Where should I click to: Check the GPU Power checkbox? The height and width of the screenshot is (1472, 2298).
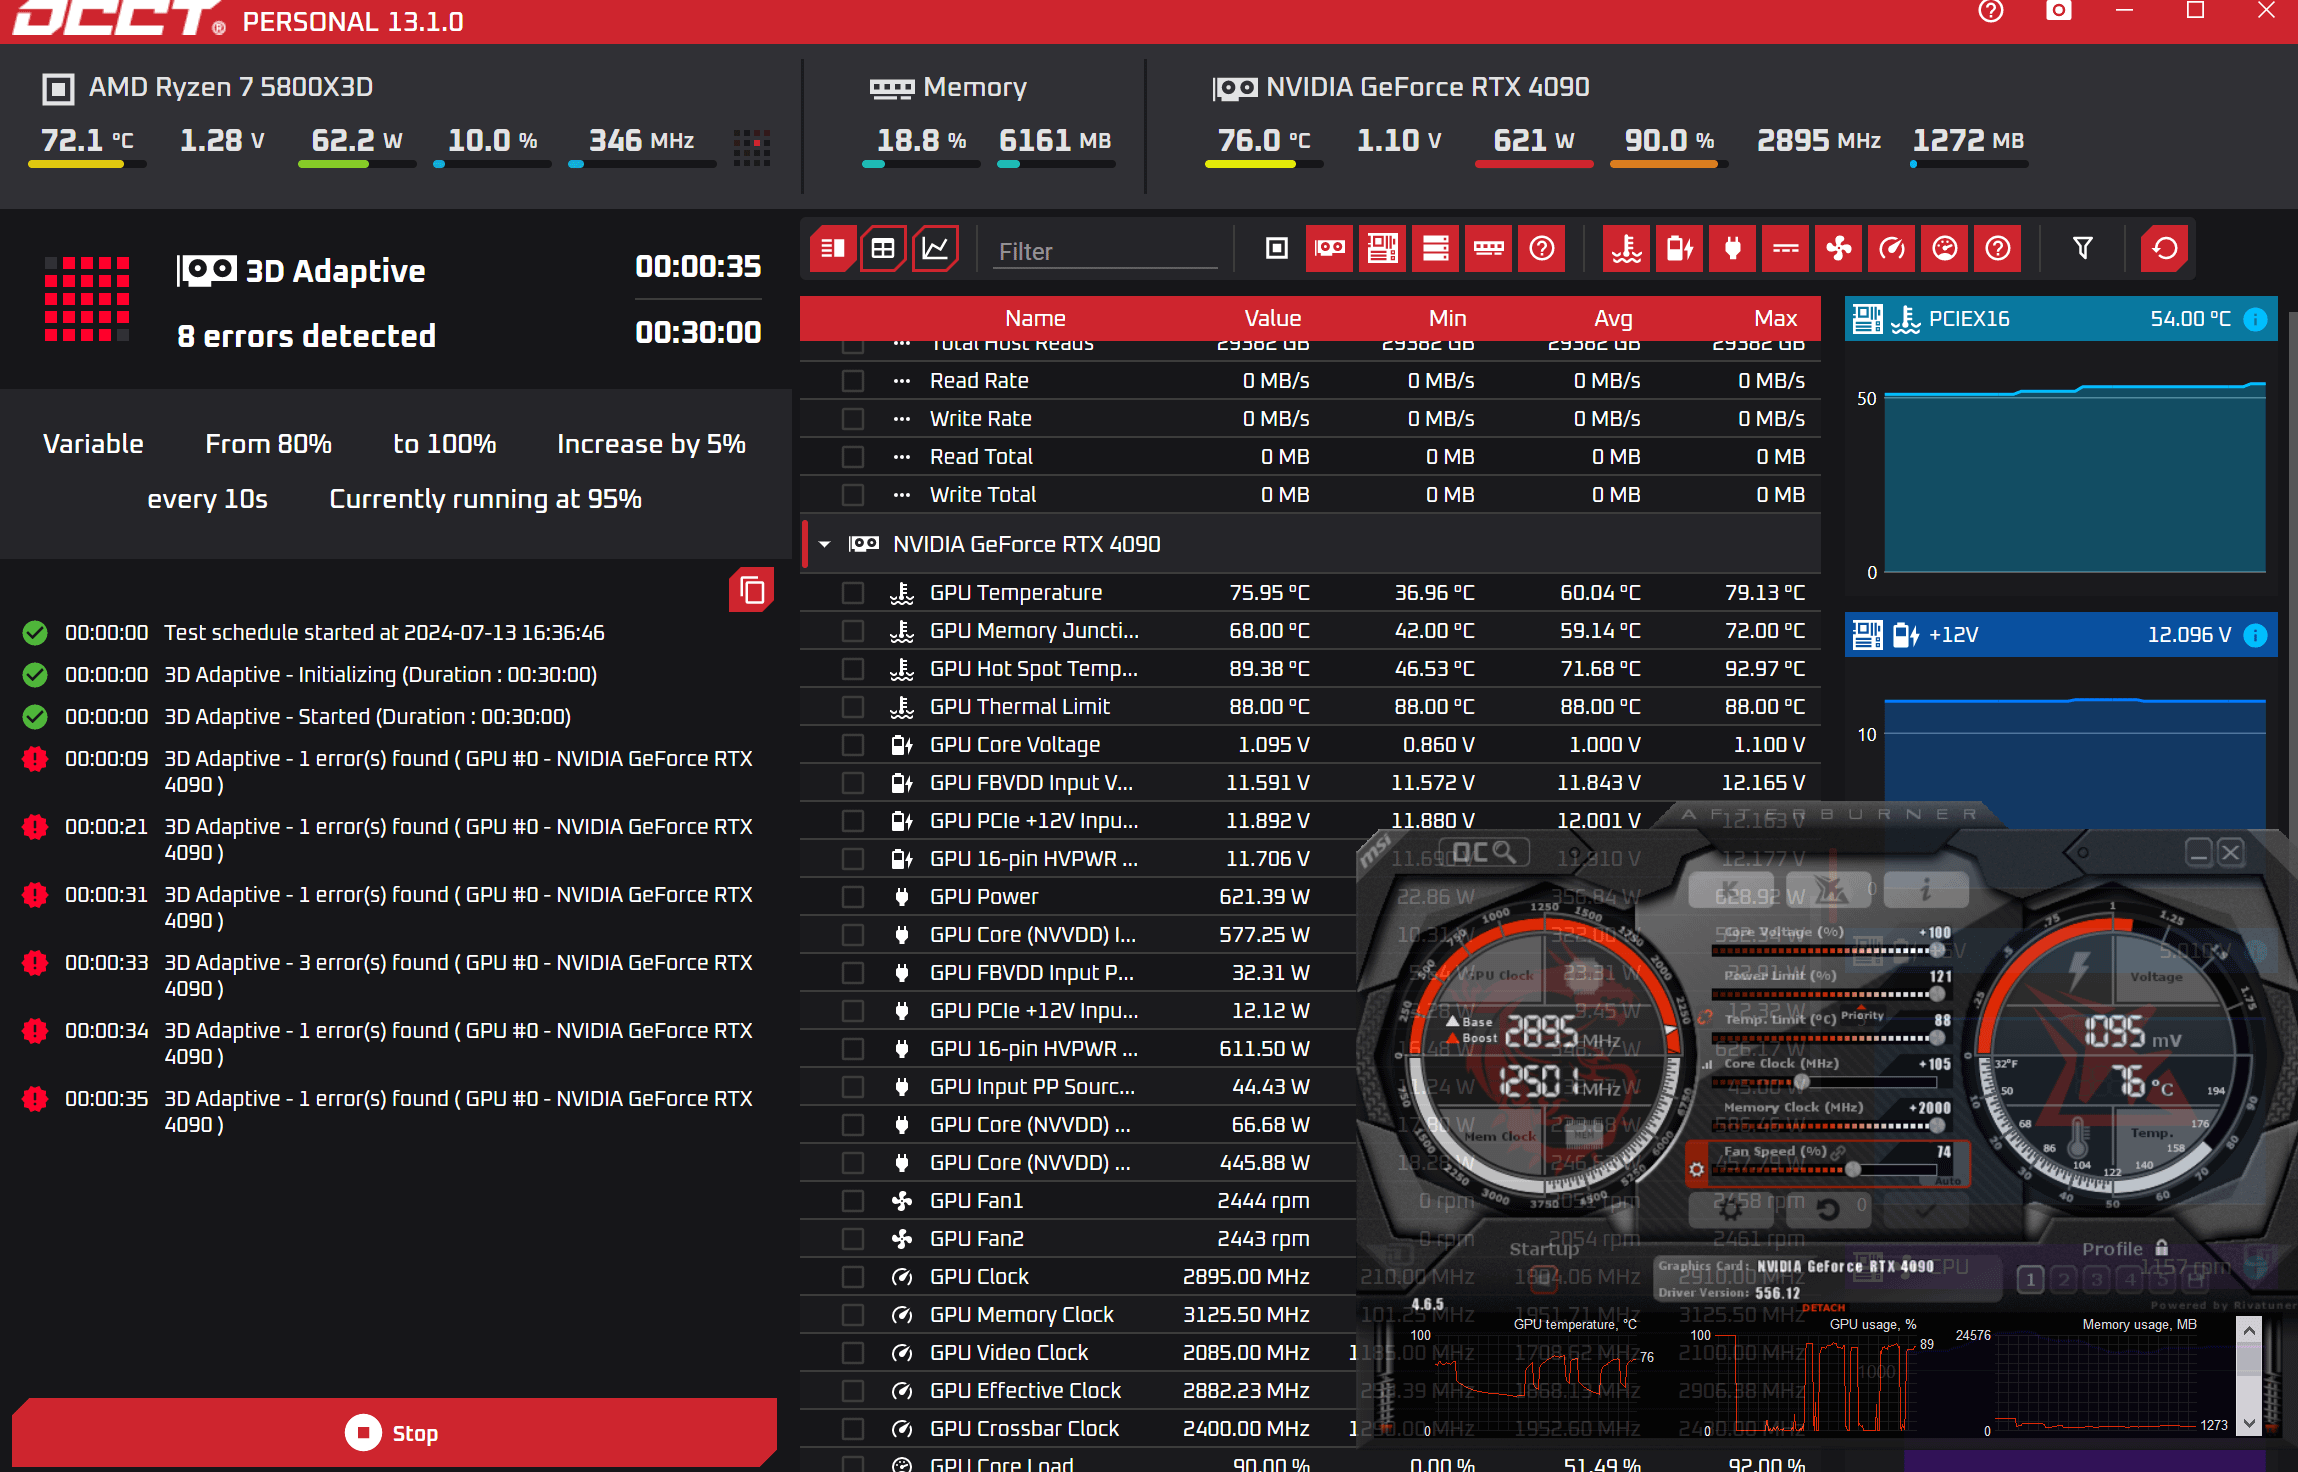click(x=853, y=897)
